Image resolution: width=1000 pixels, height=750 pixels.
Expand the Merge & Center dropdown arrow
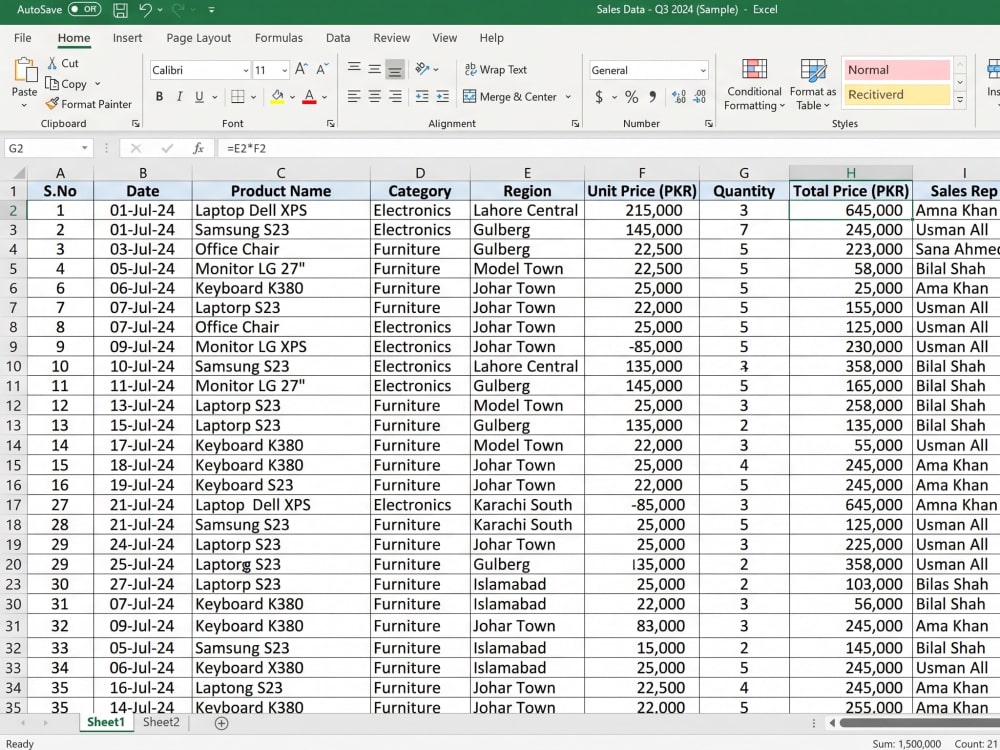[x=568, y=97]
